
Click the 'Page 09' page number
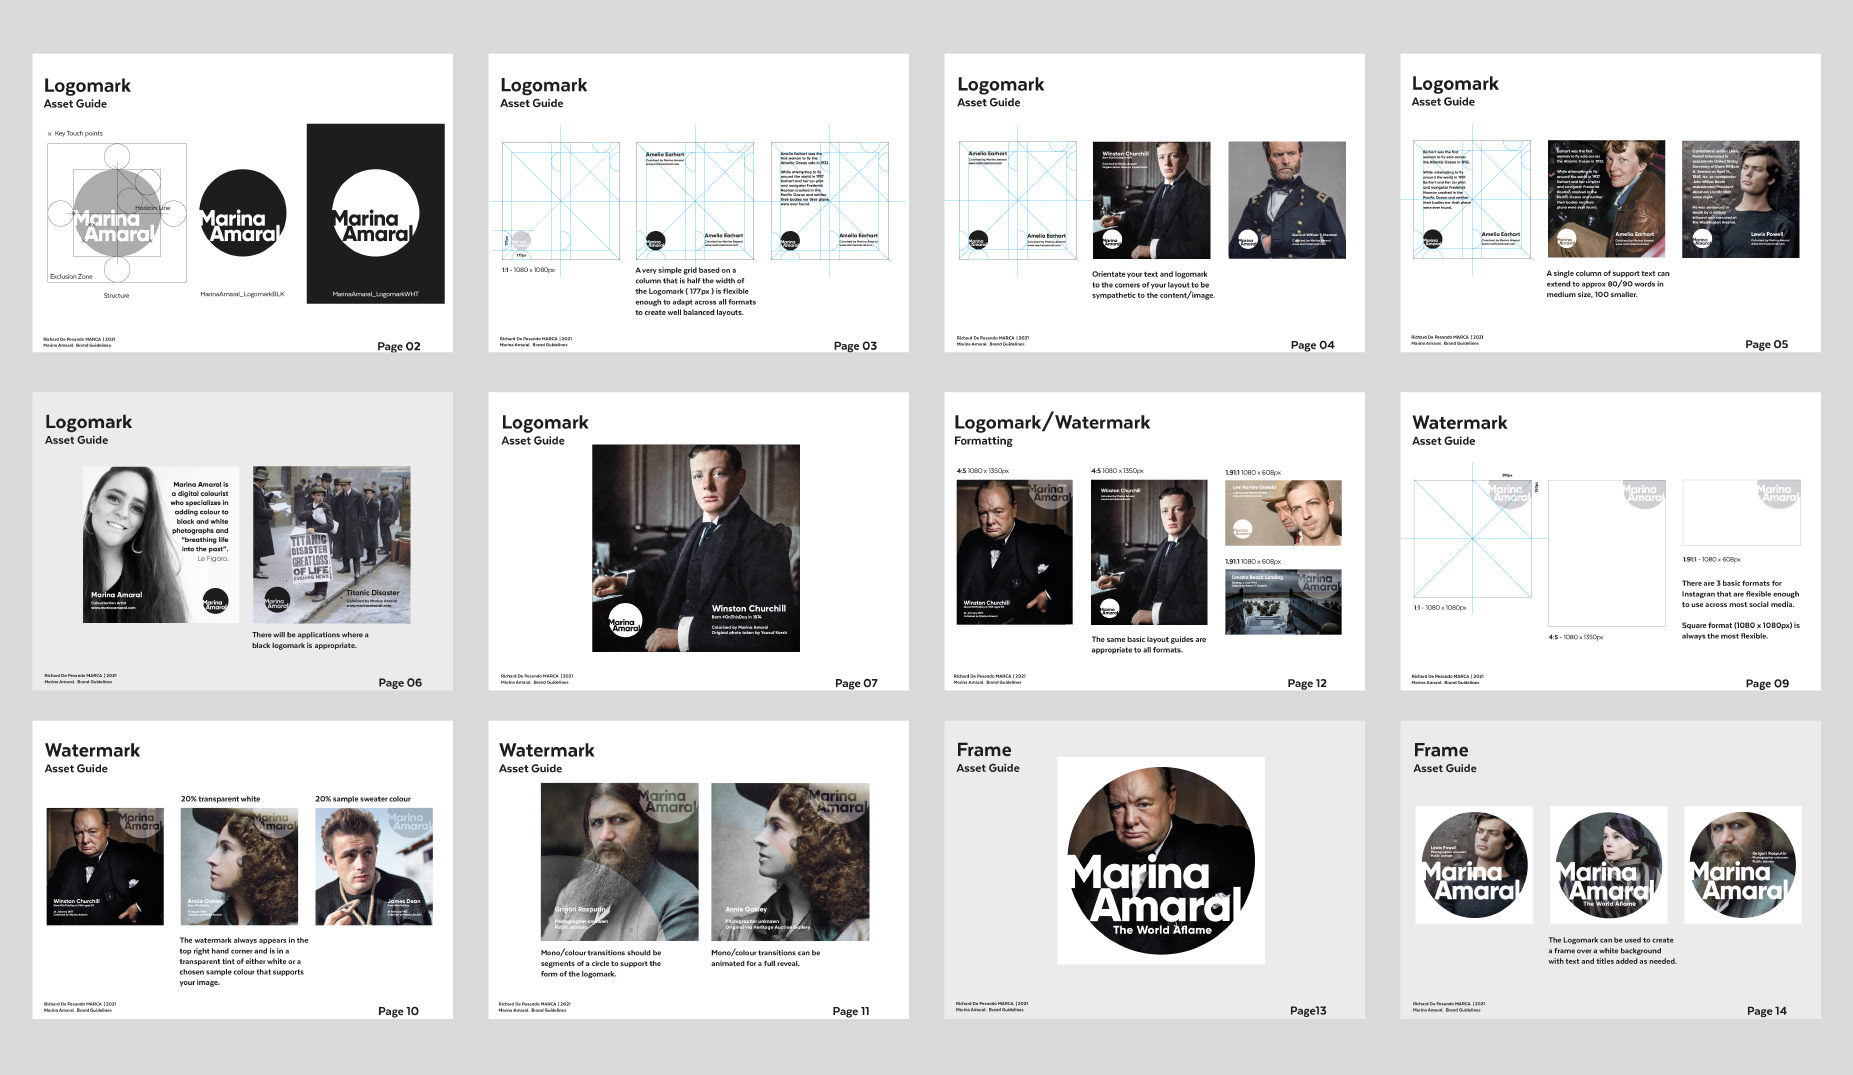[1767, 683]
